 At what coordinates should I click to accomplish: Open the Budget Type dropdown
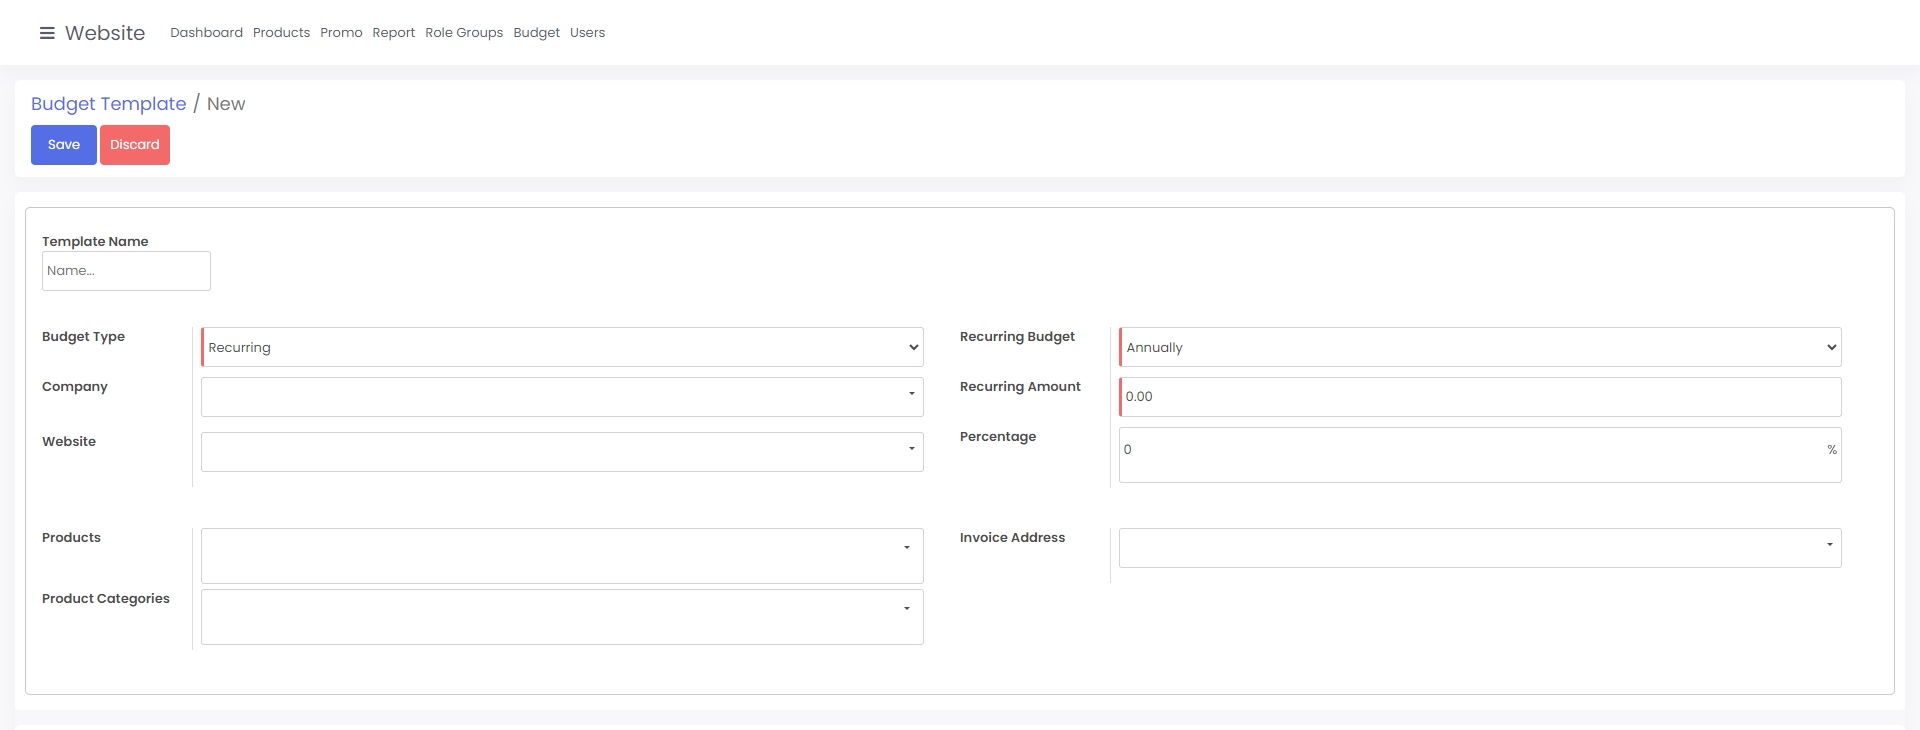pyautogui.click(x=562, y=347)
